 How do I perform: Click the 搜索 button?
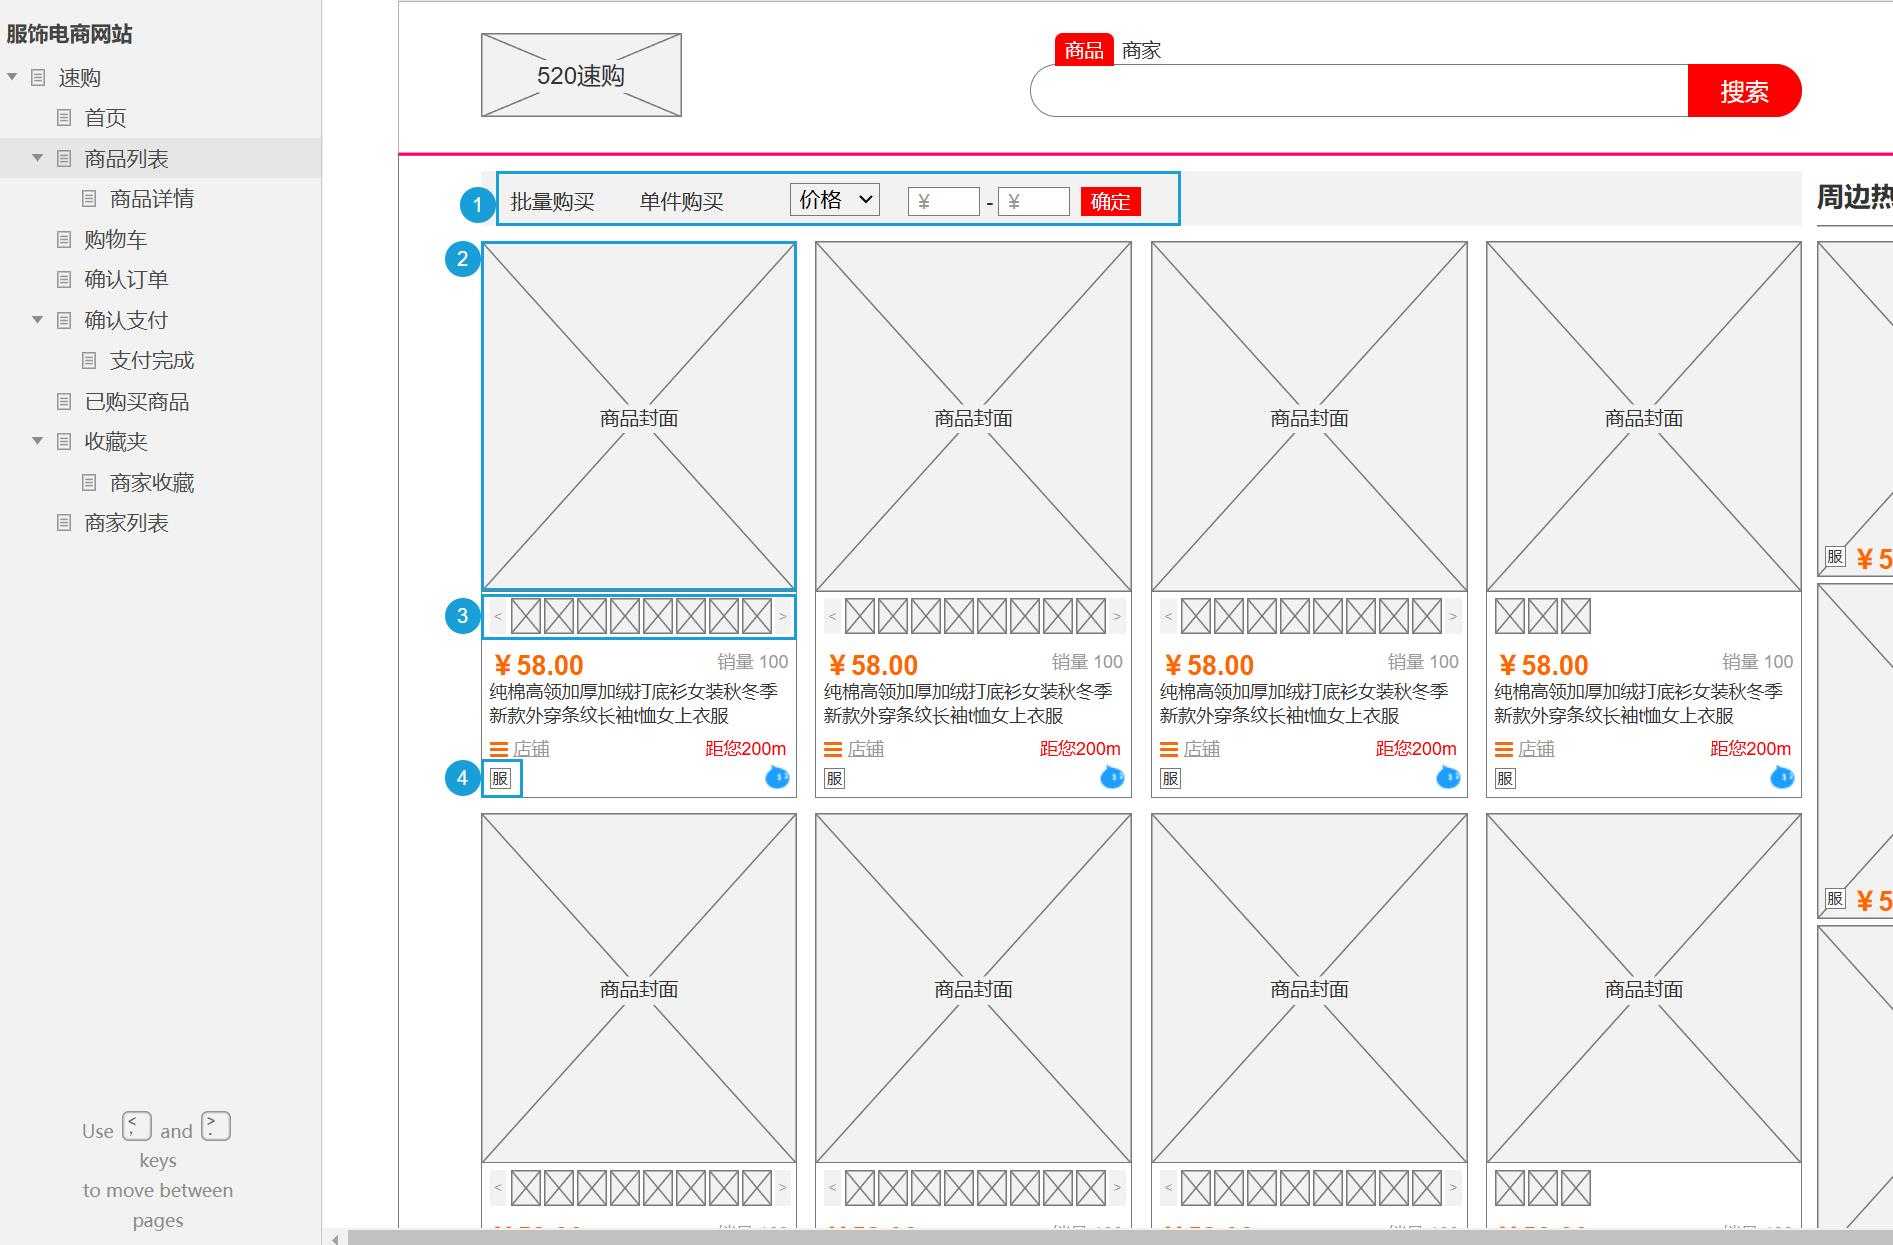tap(1745, 91)
